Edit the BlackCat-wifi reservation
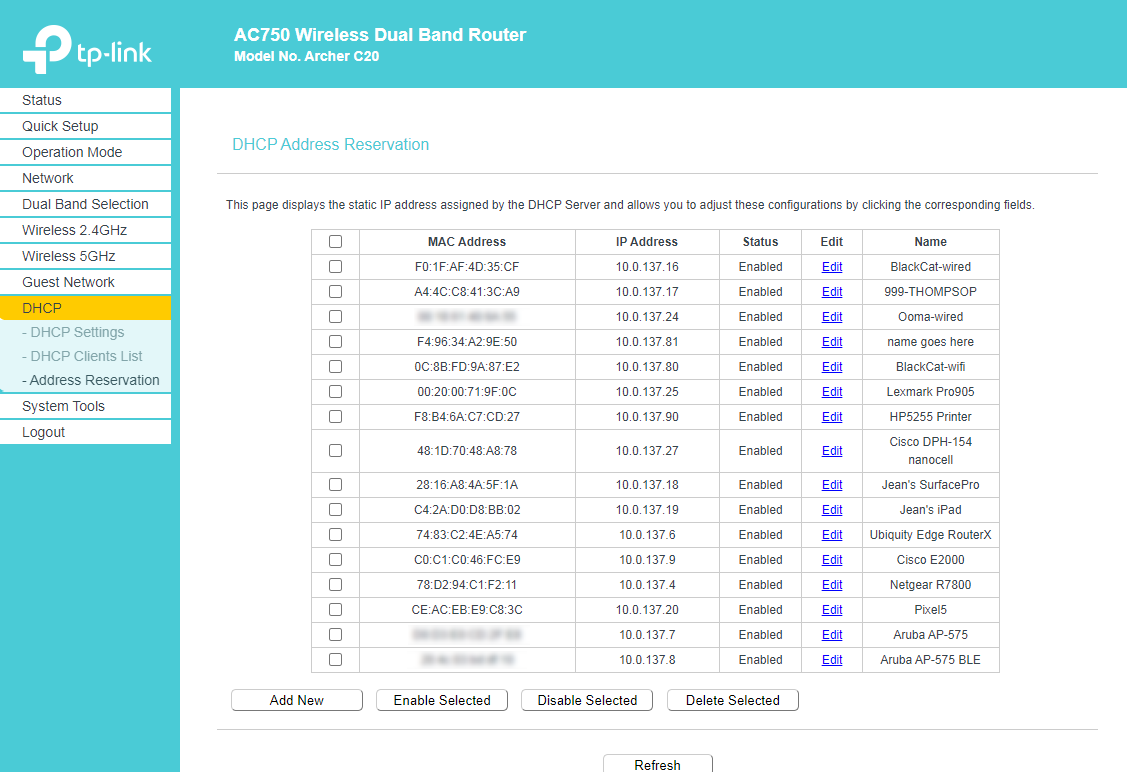This screenshot has height=772, width=1127. click(x=832, y=367)
